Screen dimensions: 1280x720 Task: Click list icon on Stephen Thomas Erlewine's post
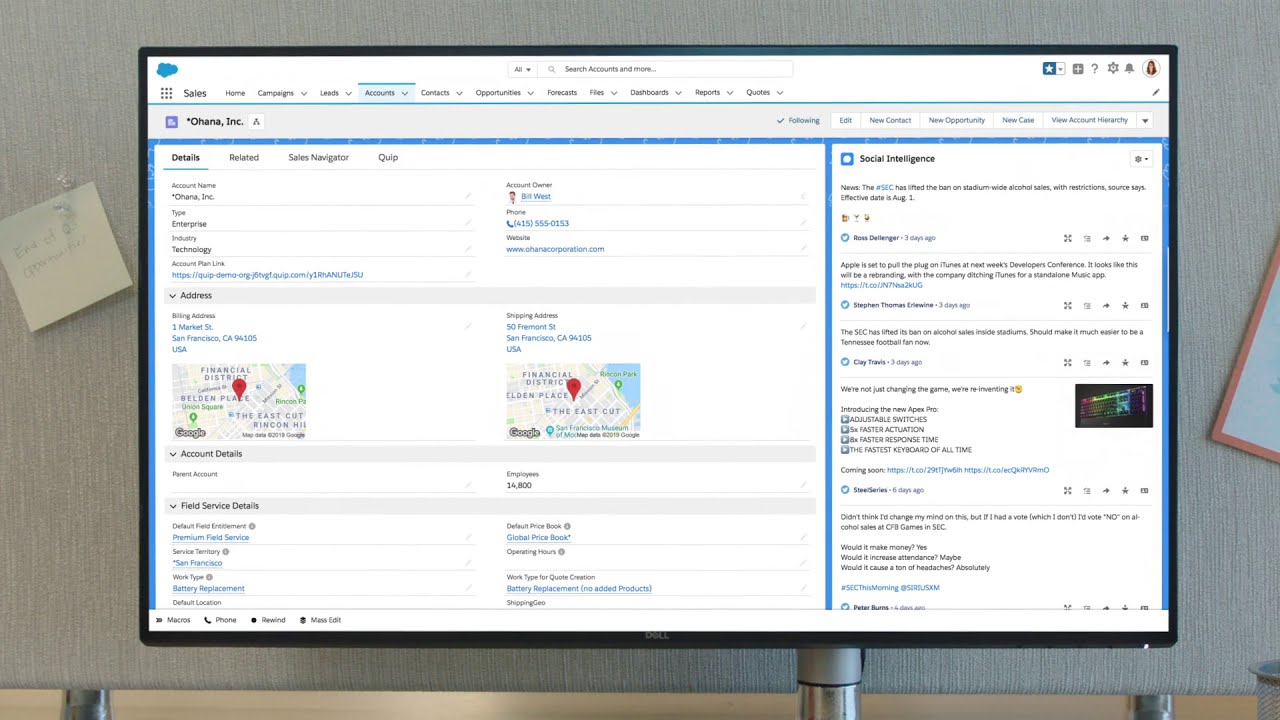coord(1087,305)
